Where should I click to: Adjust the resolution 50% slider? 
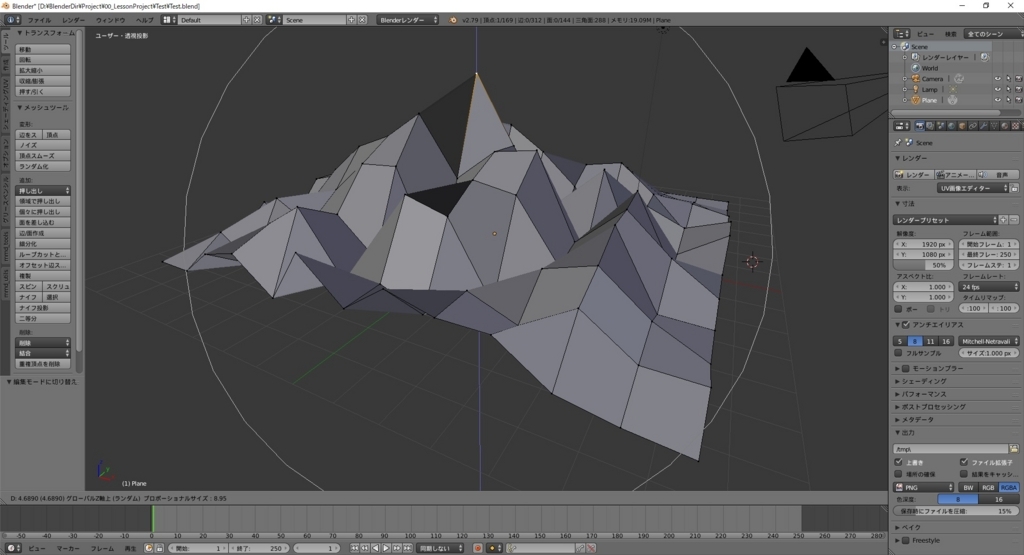[923, 265]
